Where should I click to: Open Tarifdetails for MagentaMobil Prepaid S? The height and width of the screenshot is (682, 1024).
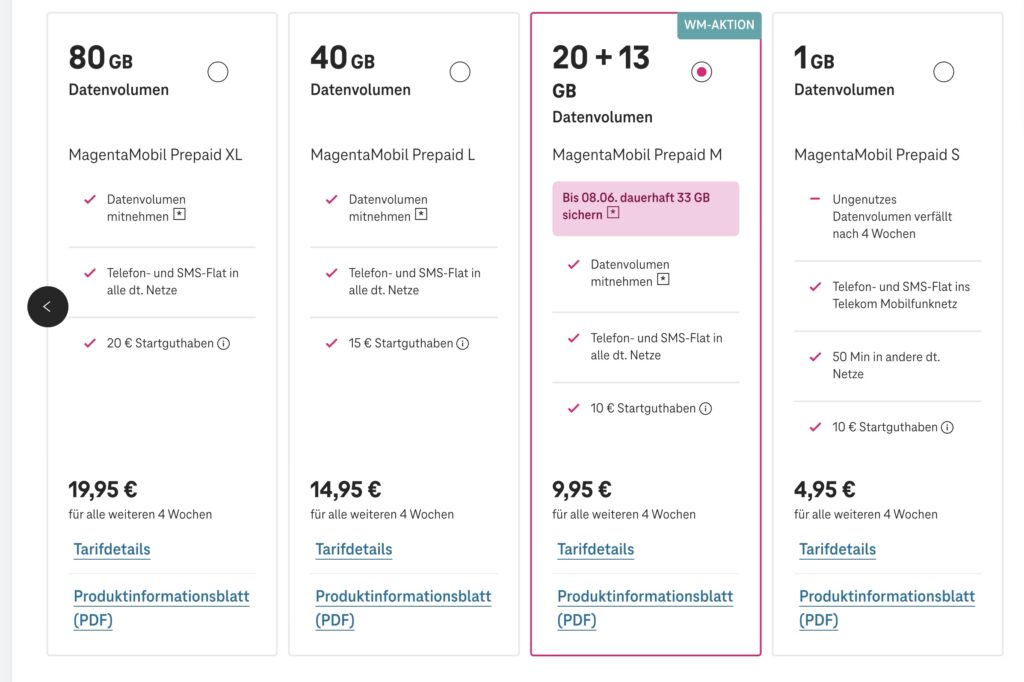coord(837,549)
